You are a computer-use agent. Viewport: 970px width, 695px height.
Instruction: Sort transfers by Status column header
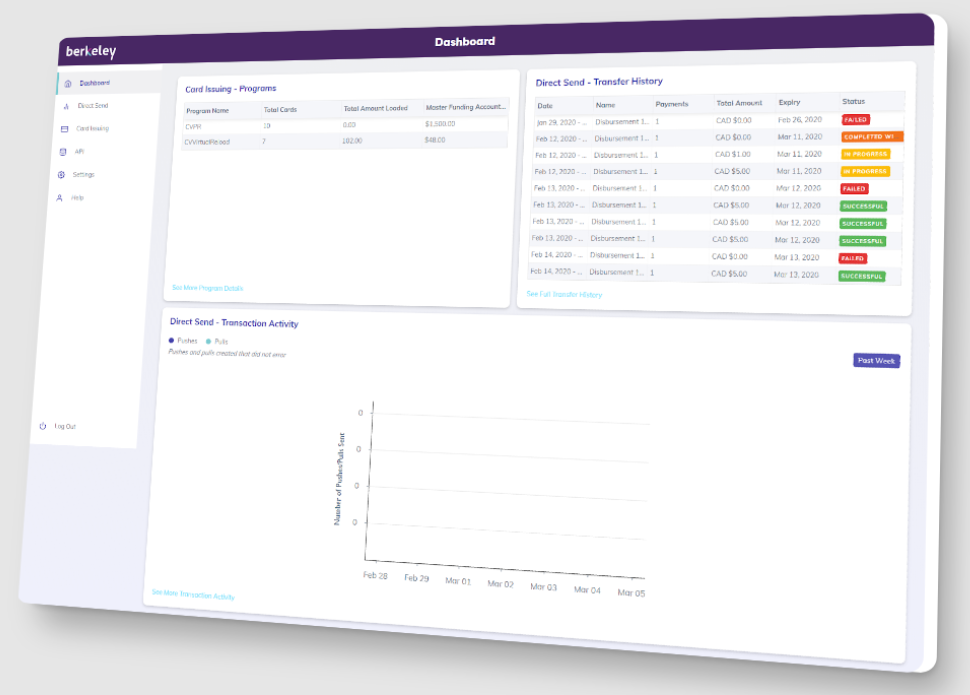854,101
